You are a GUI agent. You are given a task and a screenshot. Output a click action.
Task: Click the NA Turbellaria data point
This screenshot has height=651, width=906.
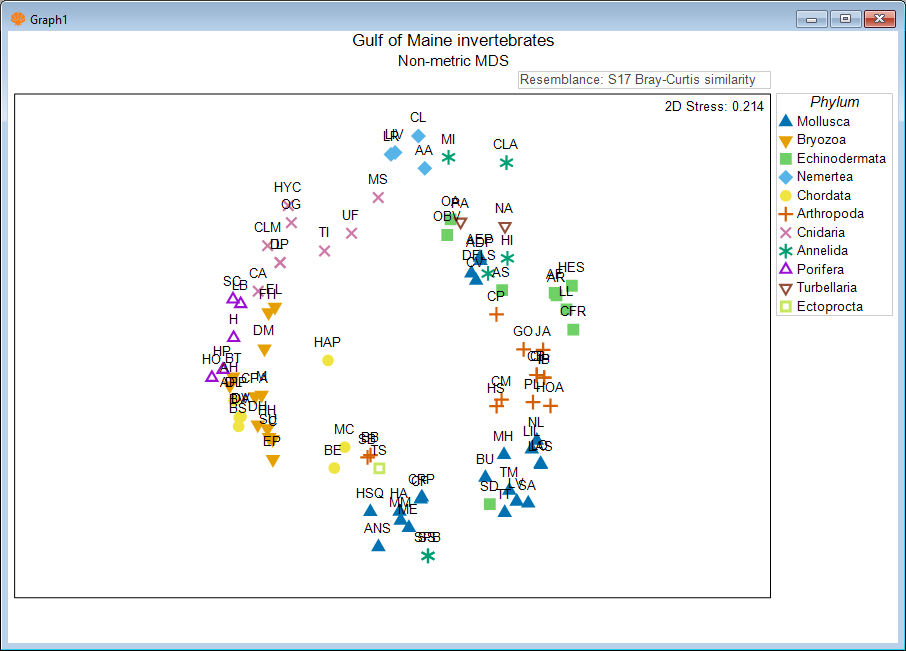coord(505,227)
